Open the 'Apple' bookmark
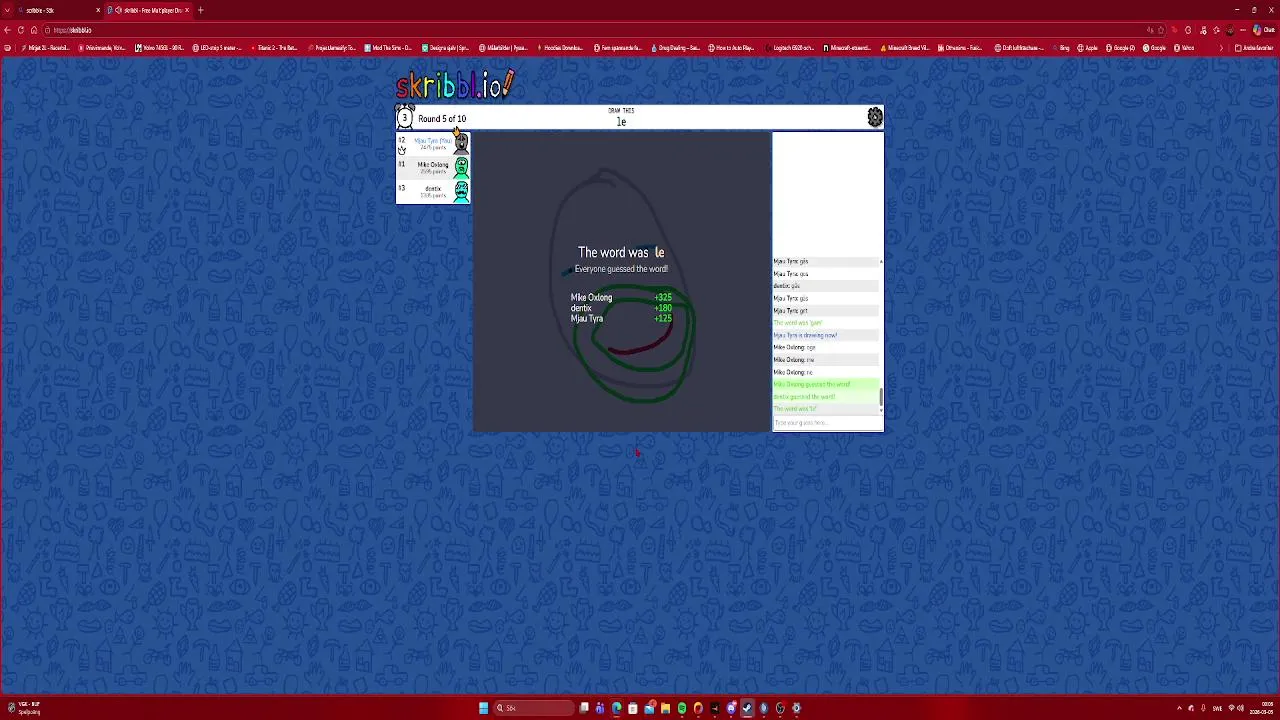This screenshot has width=1280, height=720. 1088,48
